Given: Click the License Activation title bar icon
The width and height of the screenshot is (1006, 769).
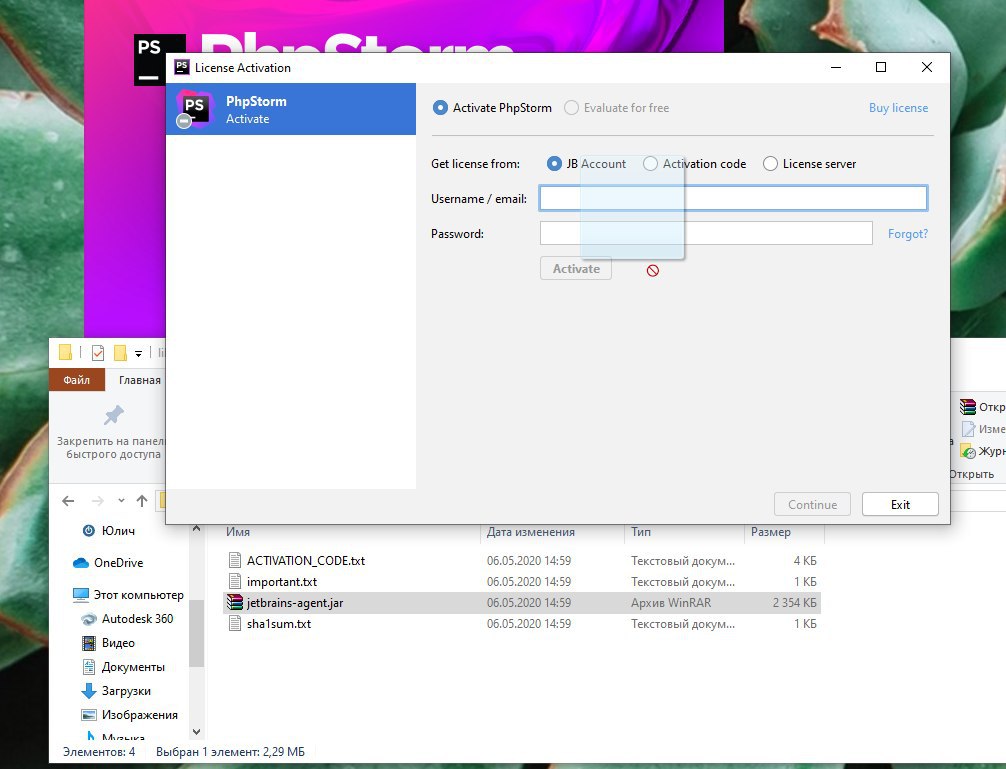Looking at the screenshot, I should (182, 67).
